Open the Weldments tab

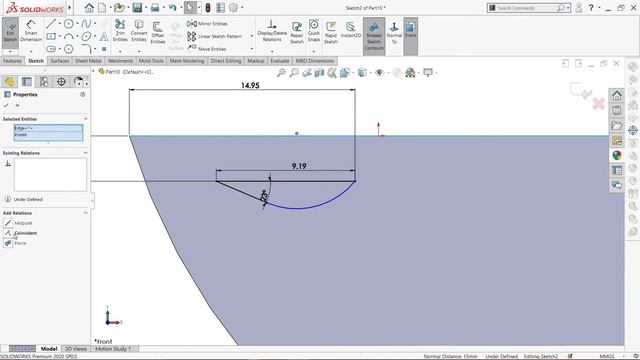(120, 61)
